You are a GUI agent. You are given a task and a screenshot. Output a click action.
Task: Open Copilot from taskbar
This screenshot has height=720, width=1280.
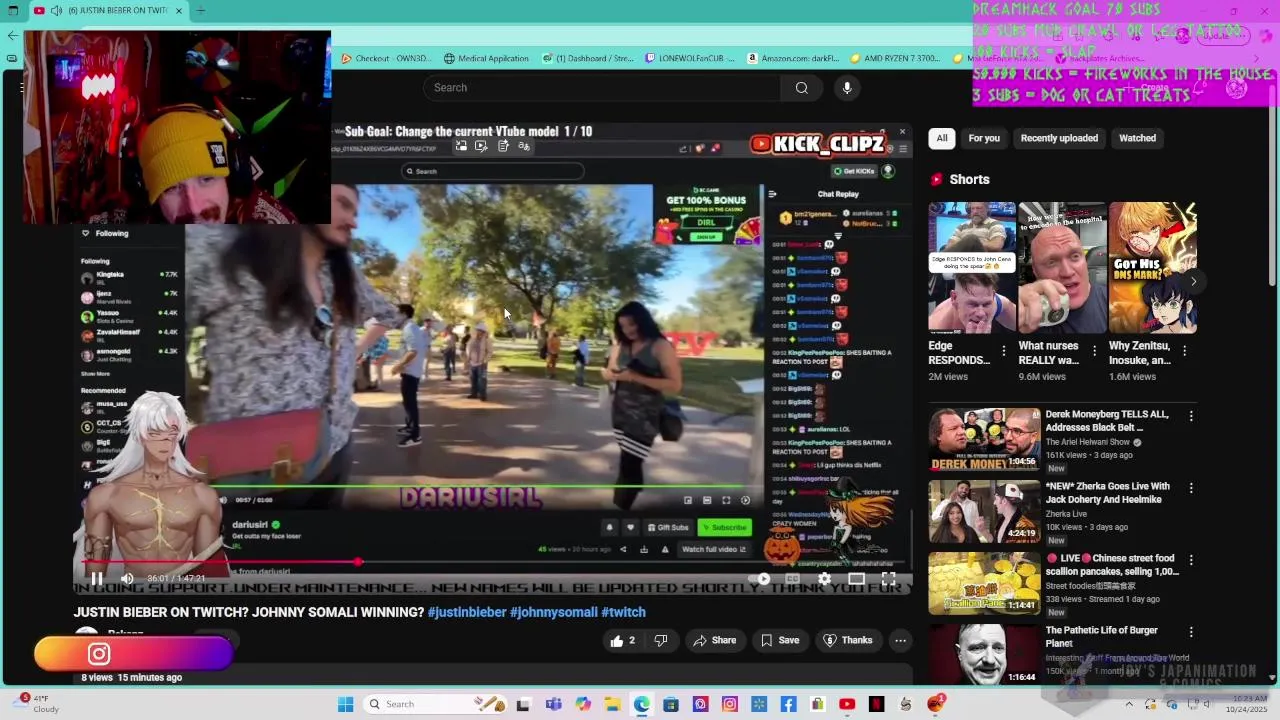[583, 704]
